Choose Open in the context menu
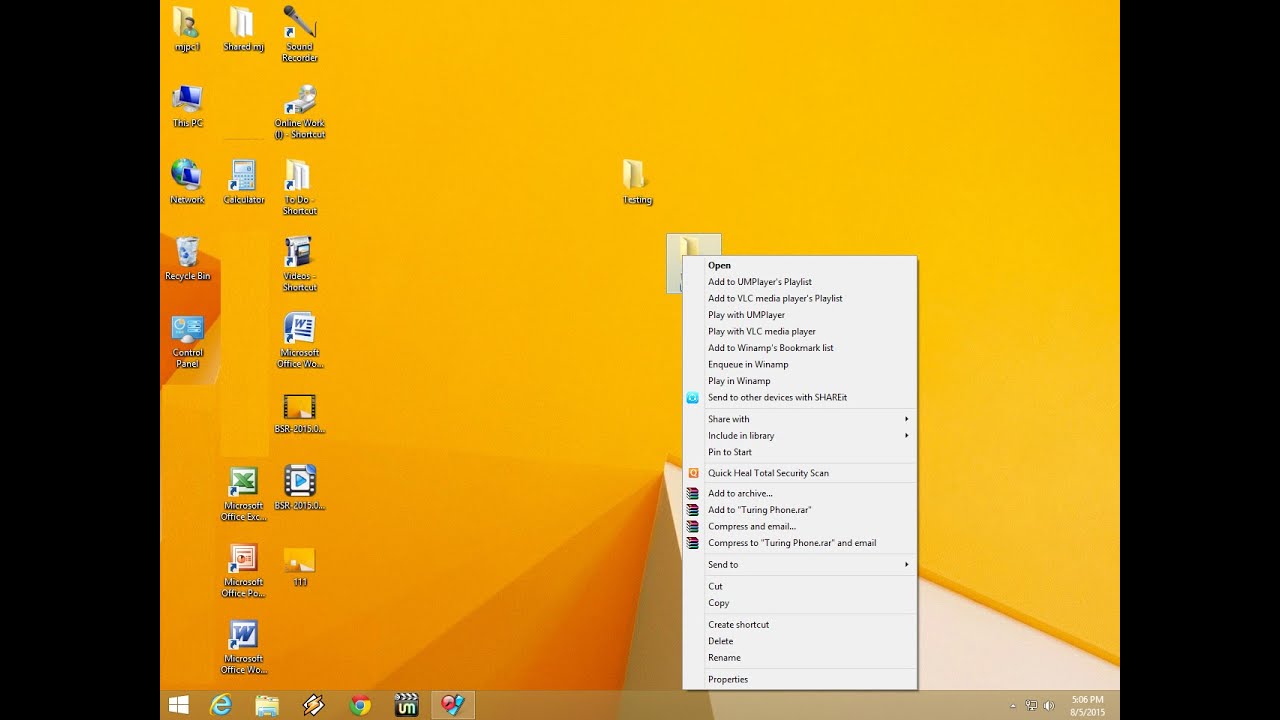This screenshot has width=1280, height=720. pos(799,265)
